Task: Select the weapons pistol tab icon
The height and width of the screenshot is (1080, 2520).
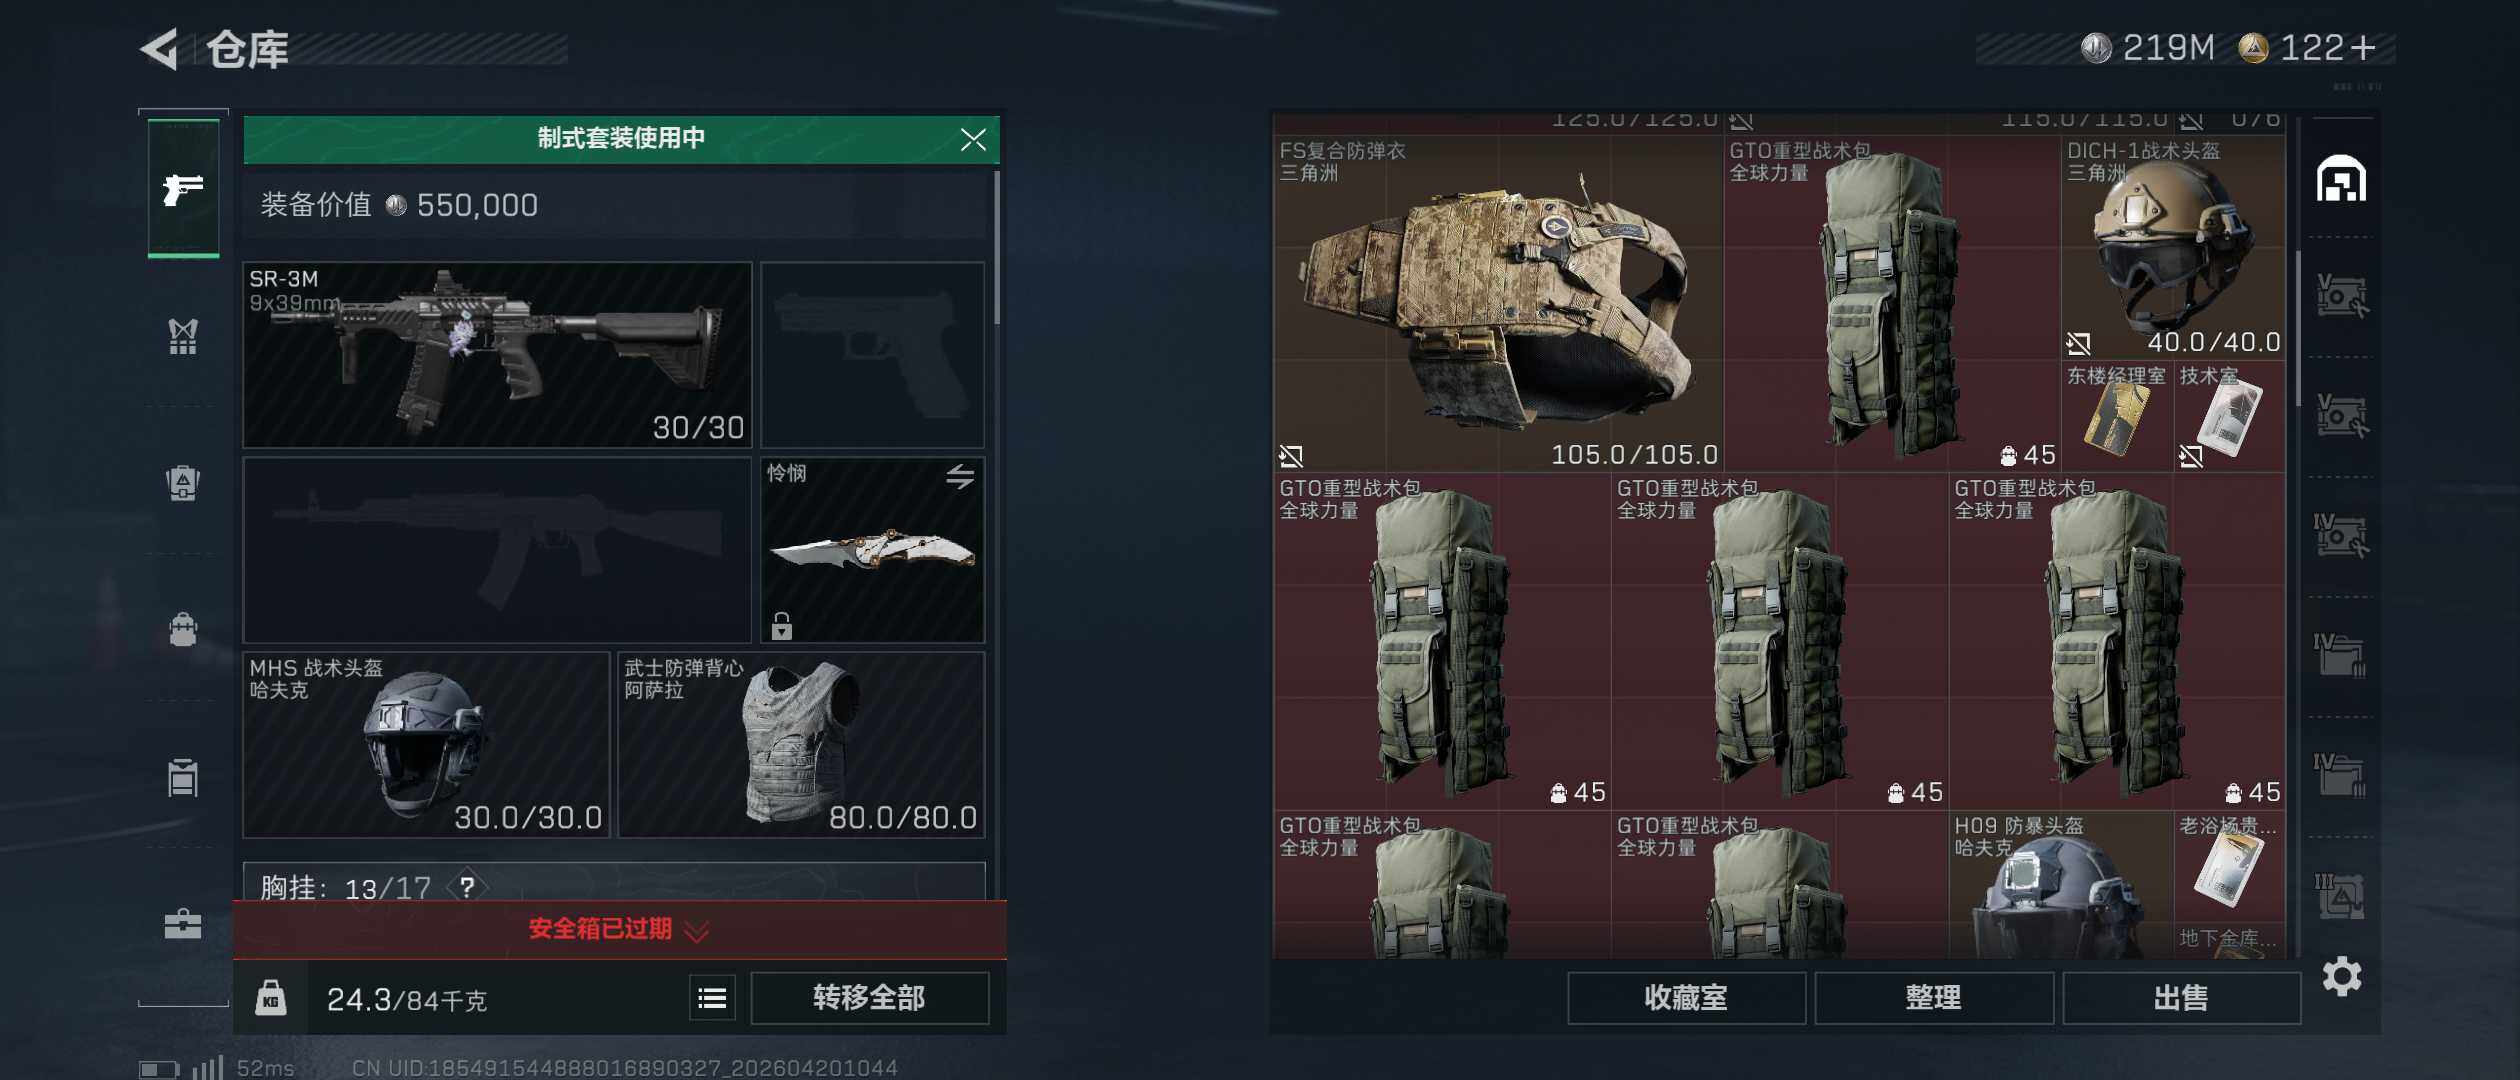Action: coord(183,188)
